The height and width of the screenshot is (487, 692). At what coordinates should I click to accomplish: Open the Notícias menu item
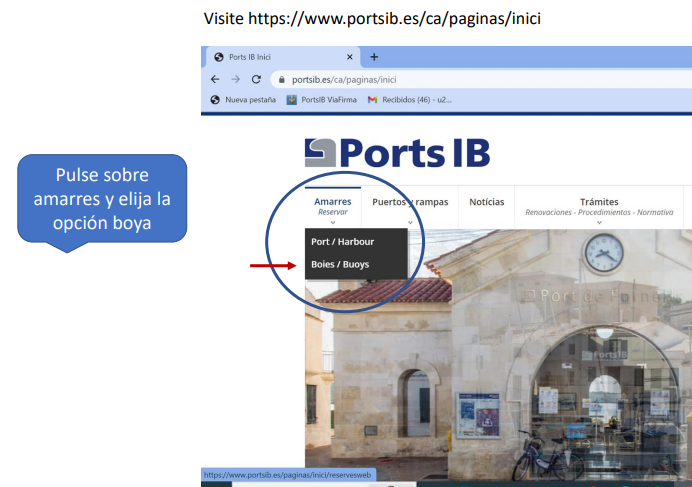pos(486,202)
